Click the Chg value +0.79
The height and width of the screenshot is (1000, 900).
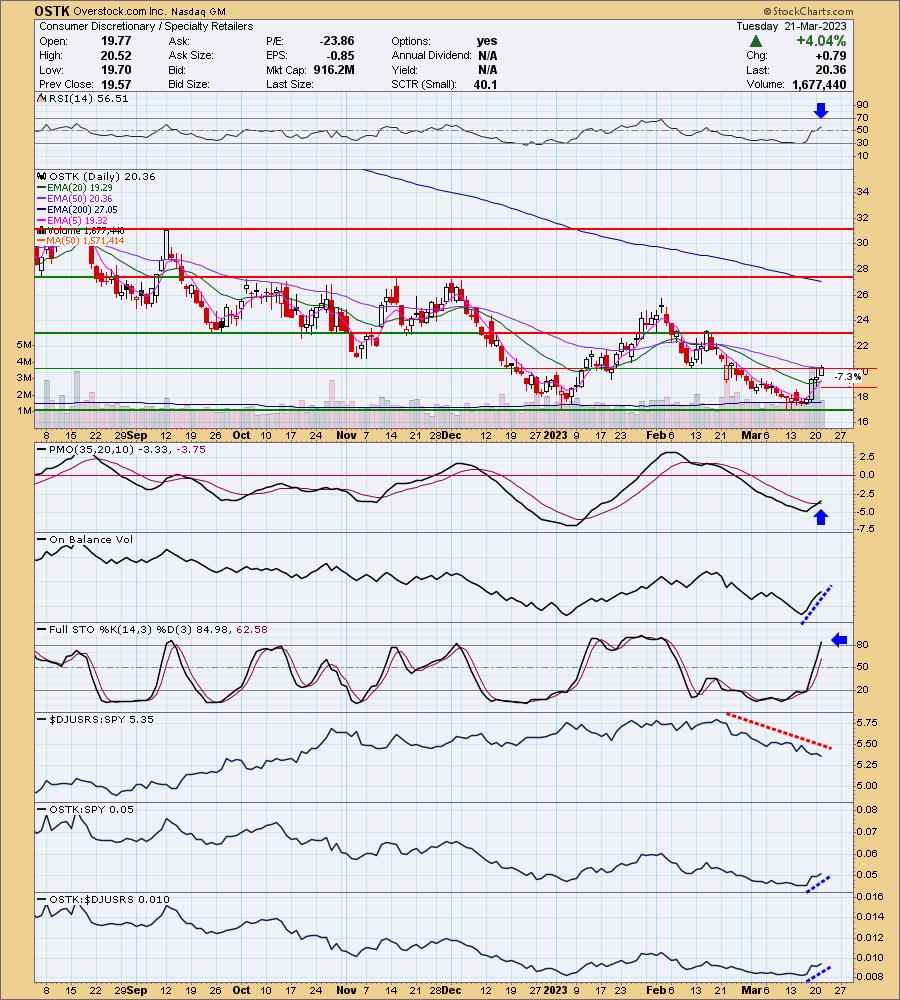coord(831,55)
